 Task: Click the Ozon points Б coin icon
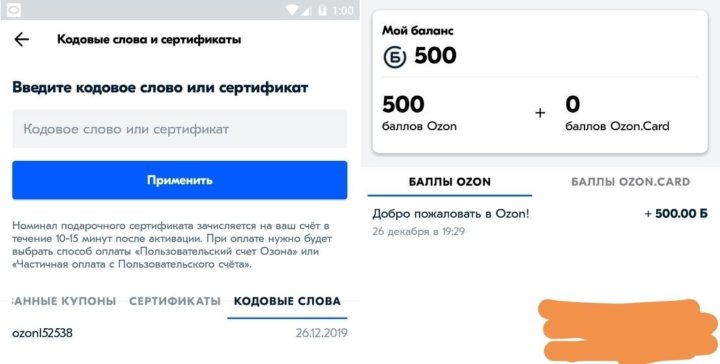click(395, 57)
